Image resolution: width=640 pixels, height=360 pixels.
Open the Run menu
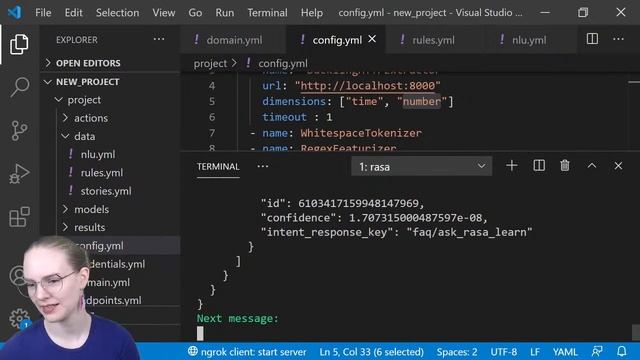[x=225, y=13]
